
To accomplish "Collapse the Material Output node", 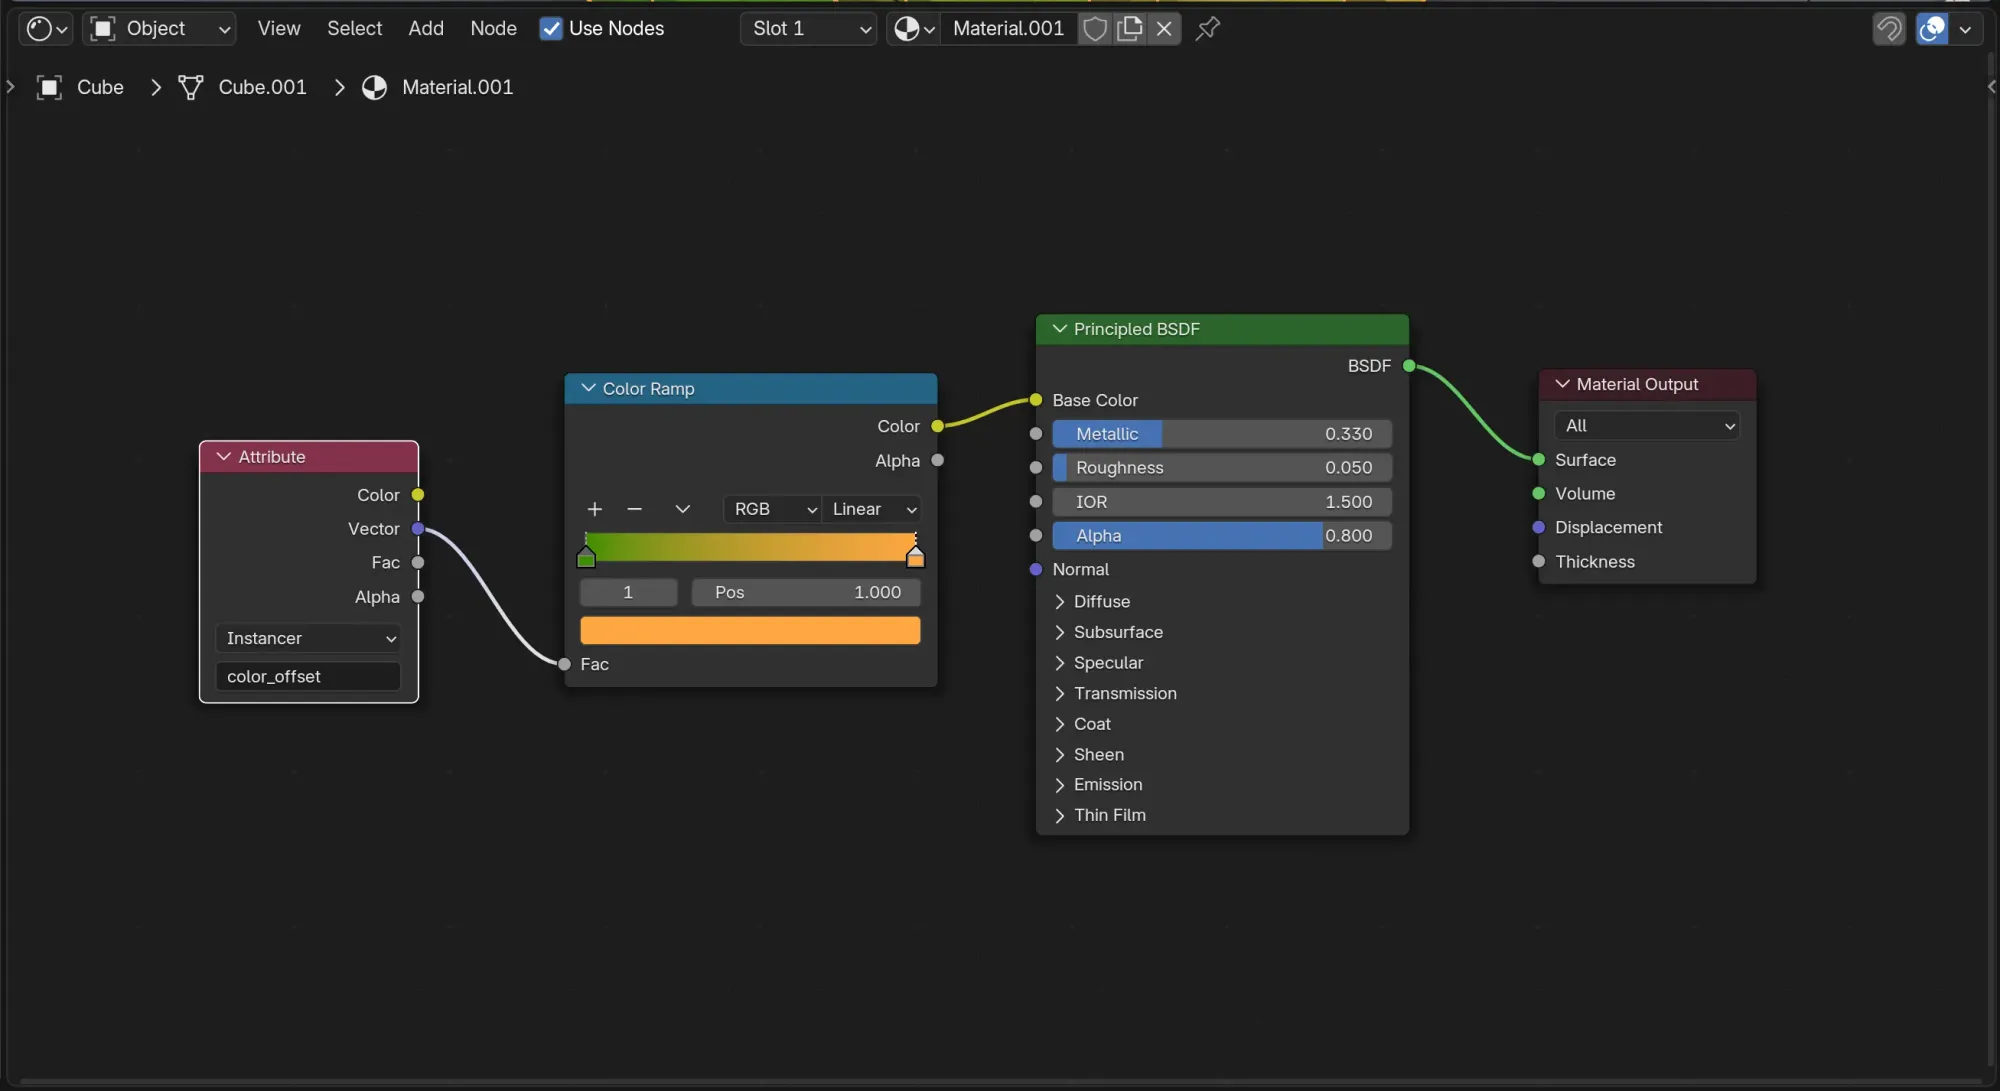I will point(1562,384).
